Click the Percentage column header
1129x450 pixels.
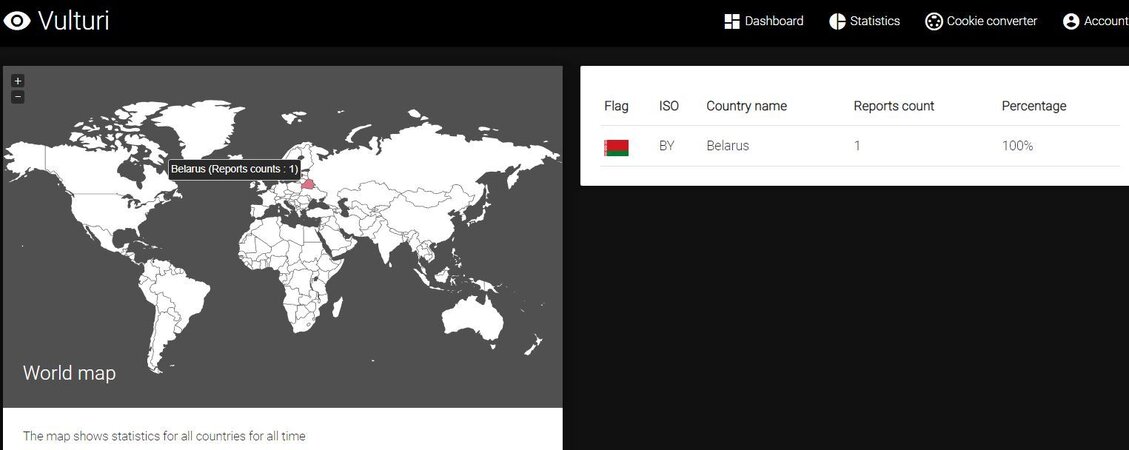(x=1034, y=106)
